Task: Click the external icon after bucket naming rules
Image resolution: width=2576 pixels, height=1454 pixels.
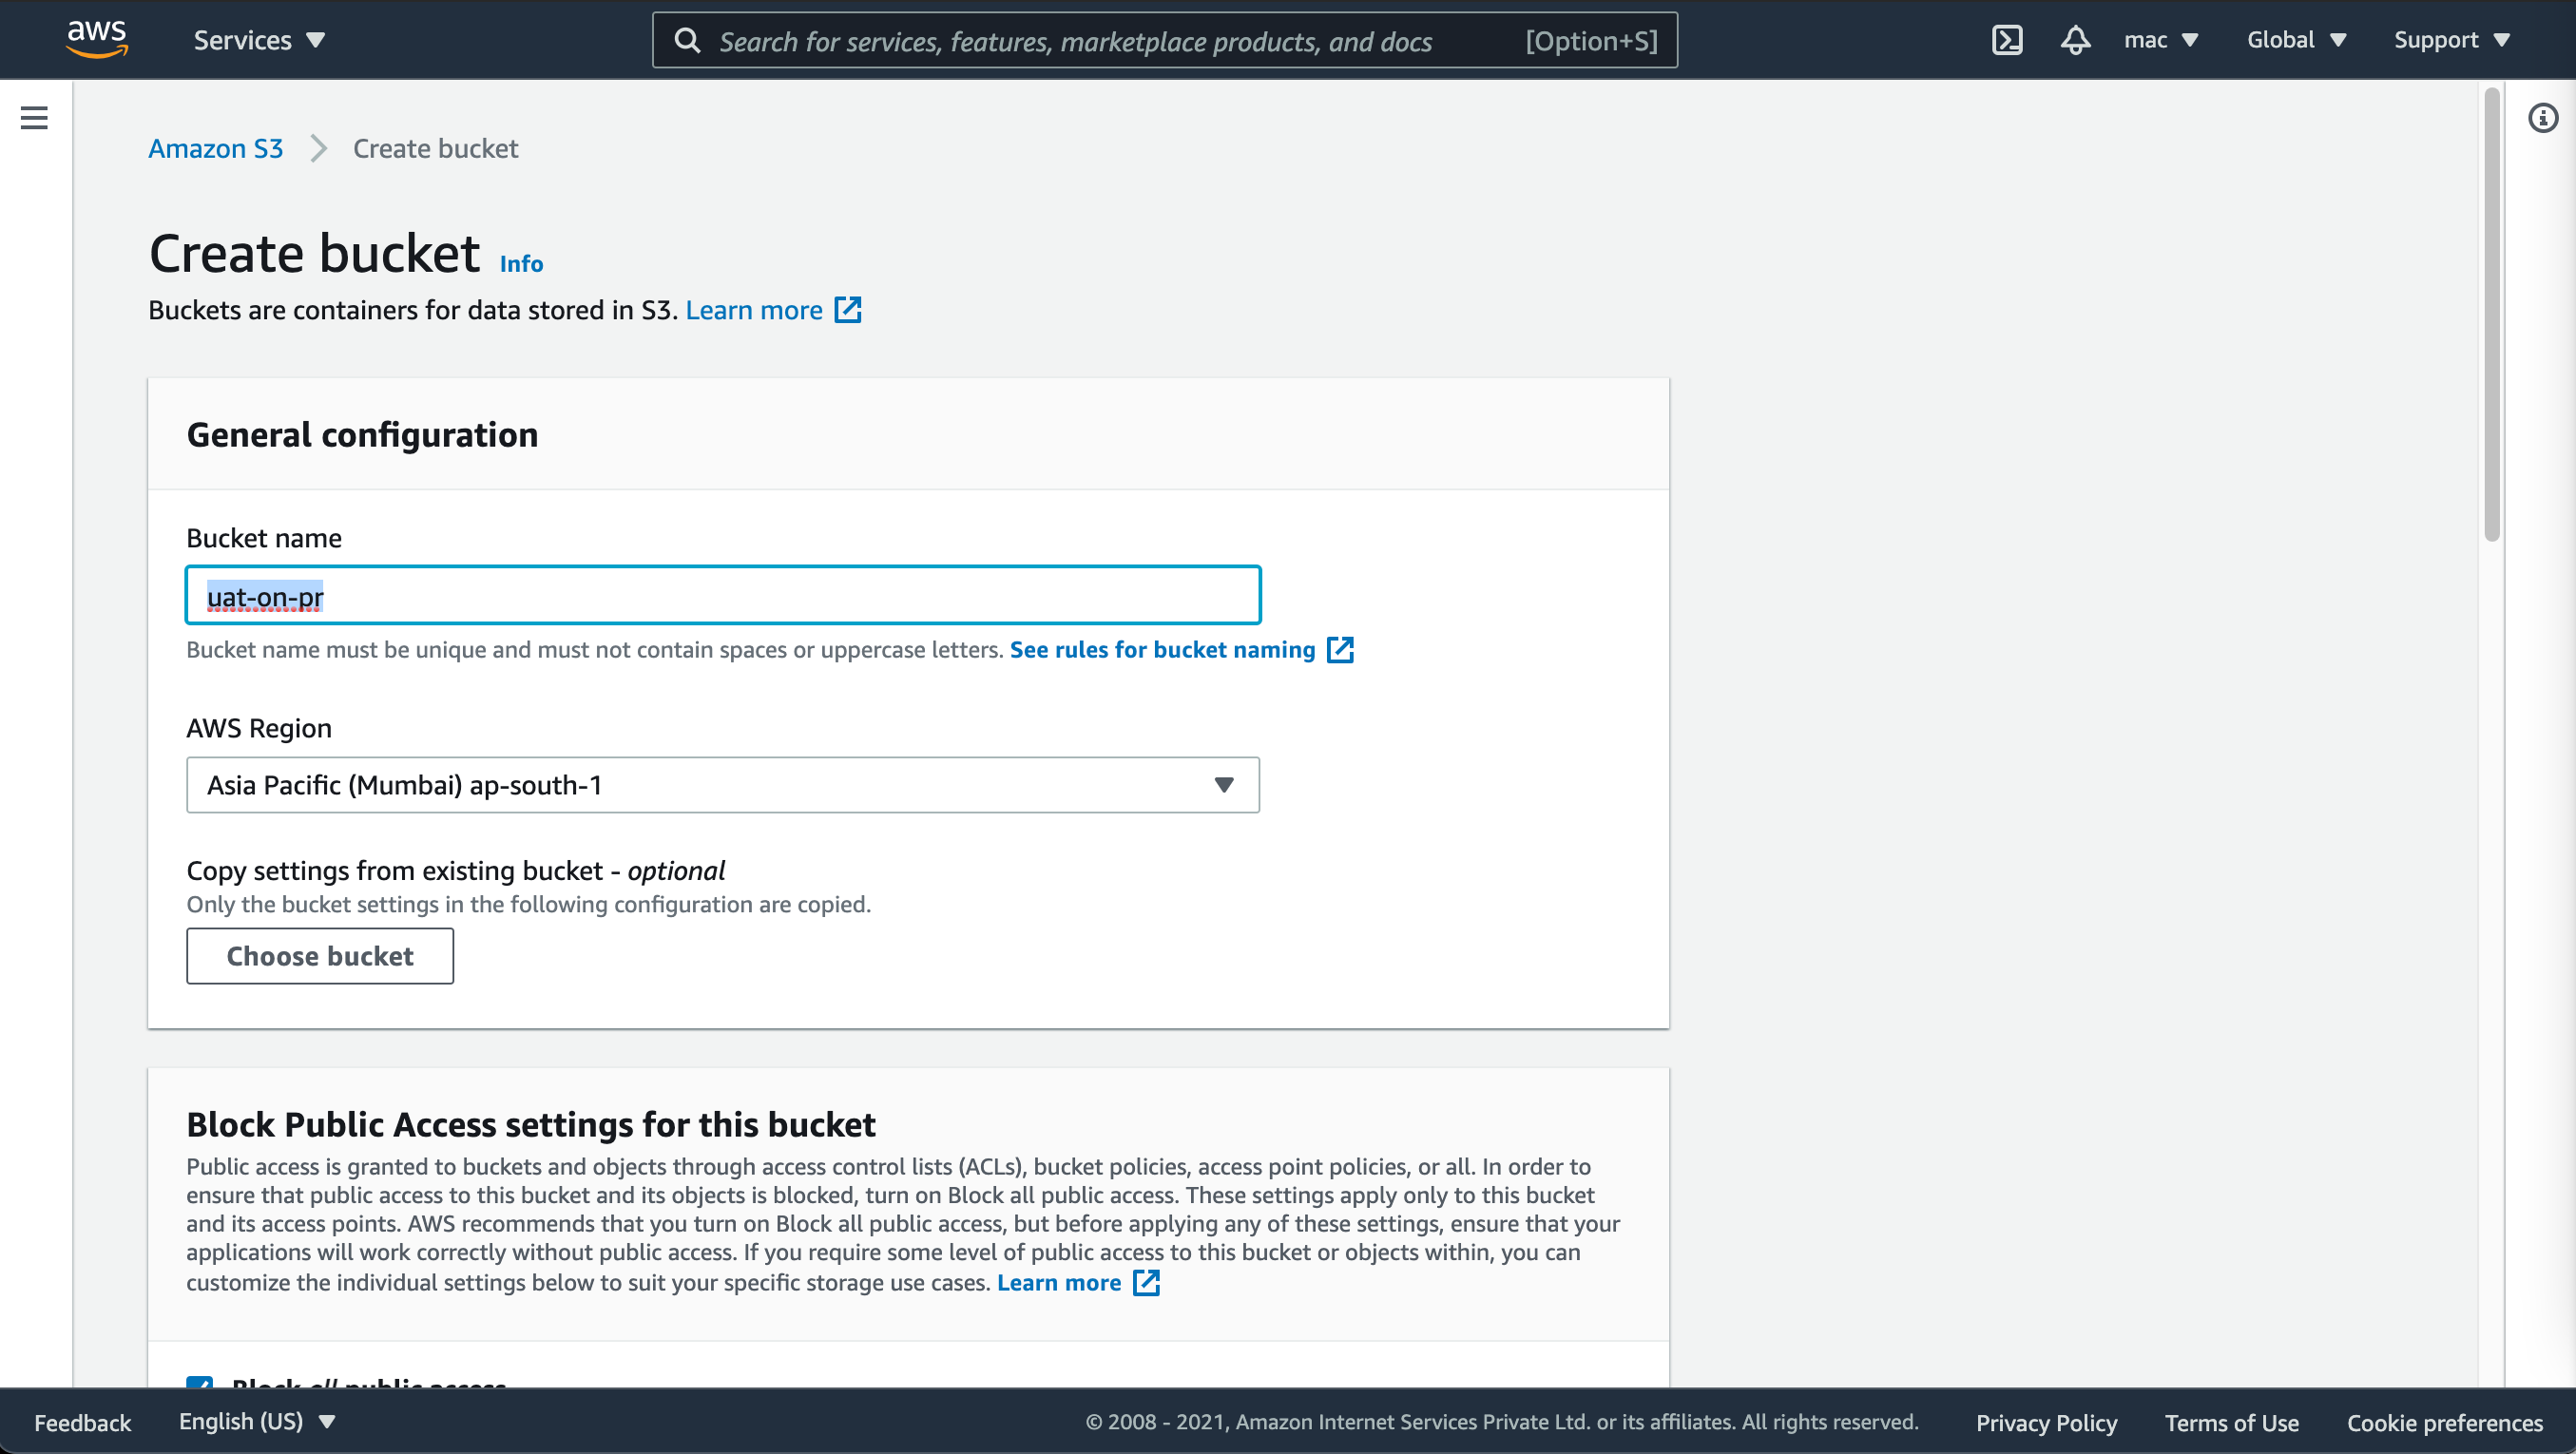Action: (x=1340, y=650)
